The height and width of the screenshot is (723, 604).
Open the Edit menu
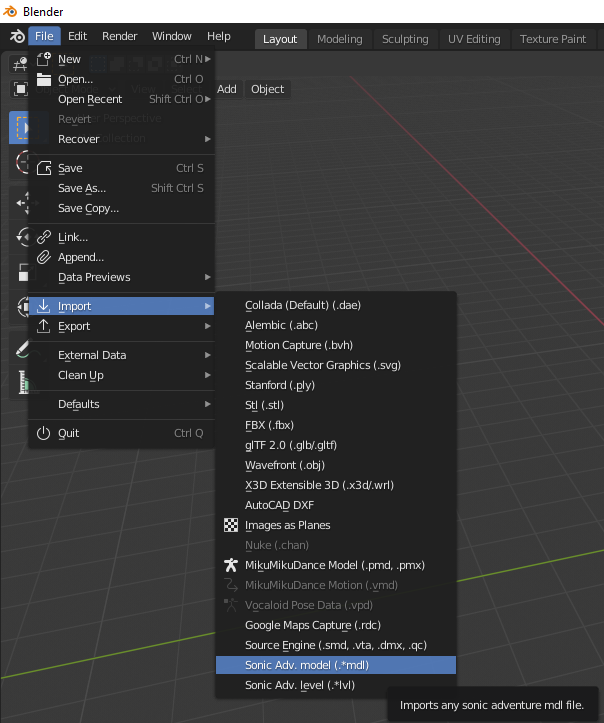[77, 36]
